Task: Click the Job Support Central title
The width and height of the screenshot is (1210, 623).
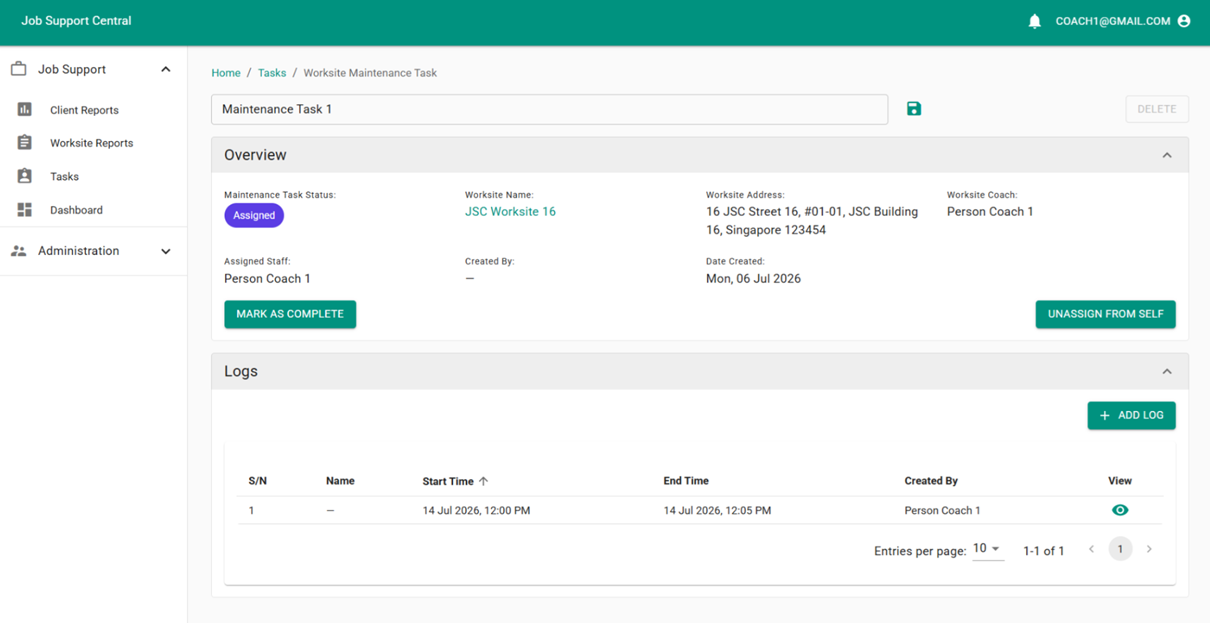Action: pos(76,21)
